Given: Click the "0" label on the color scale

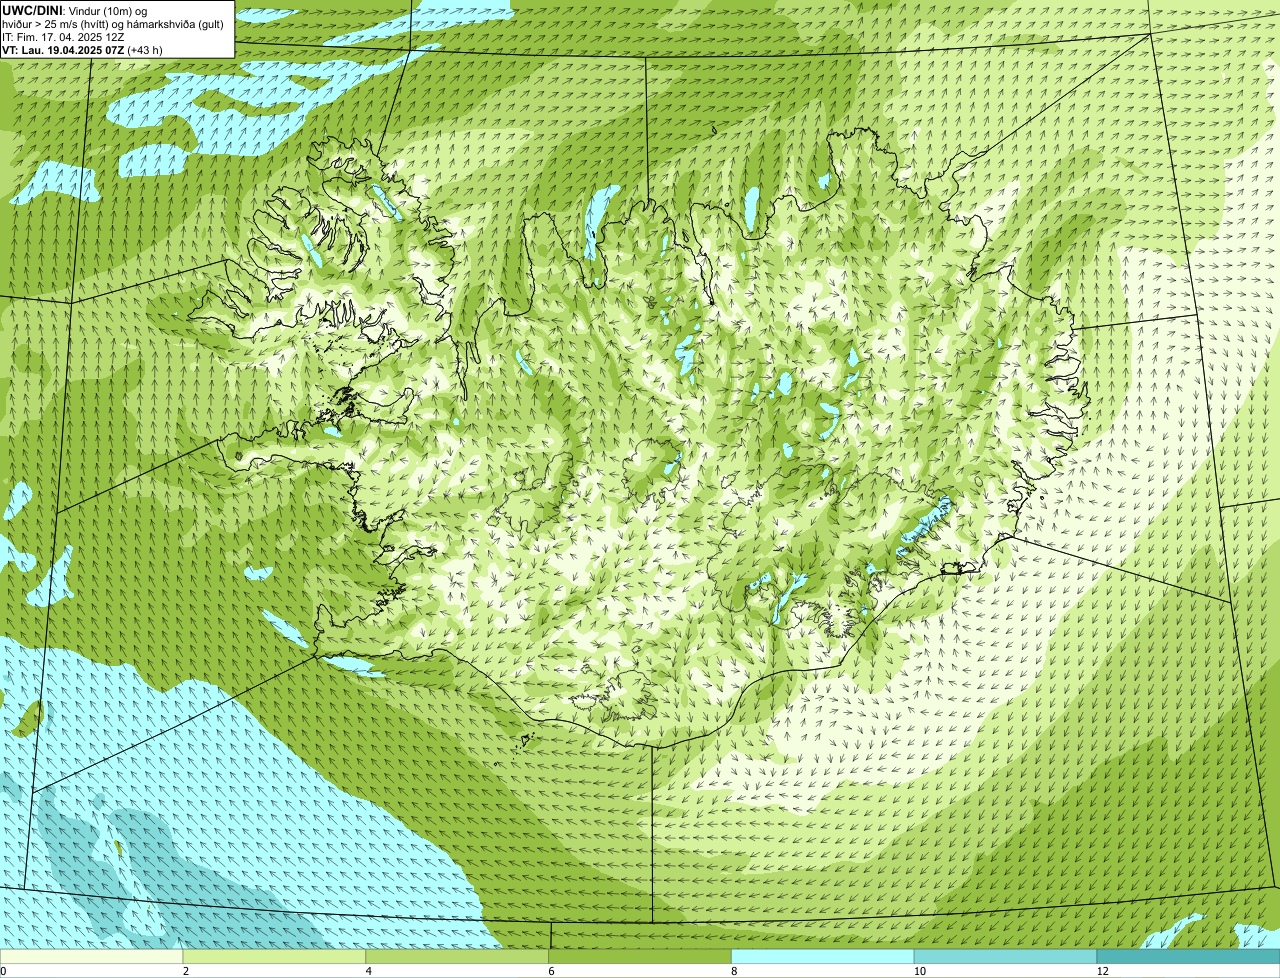Looking at the screenshot, I should (3, 971).
